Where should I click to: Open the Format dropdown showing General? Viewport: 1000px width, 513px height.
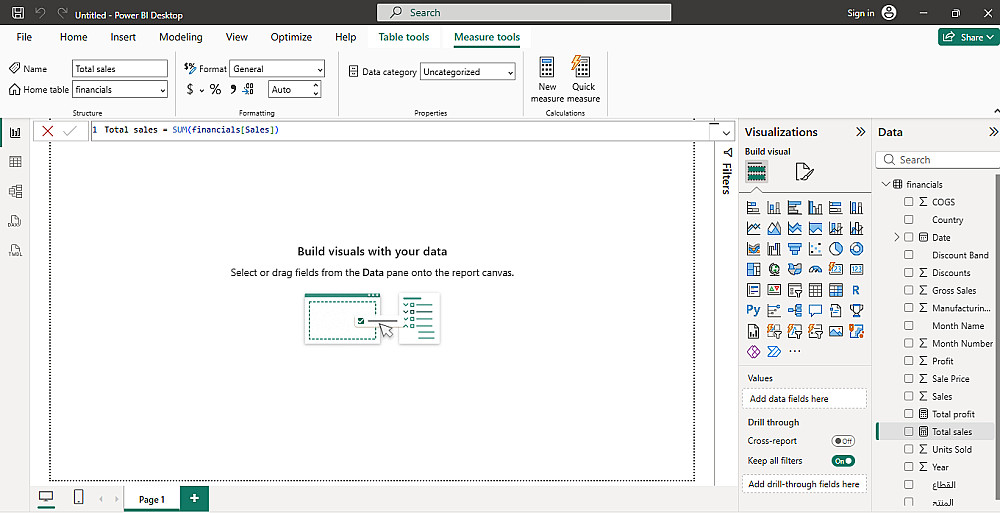[277, 69]
